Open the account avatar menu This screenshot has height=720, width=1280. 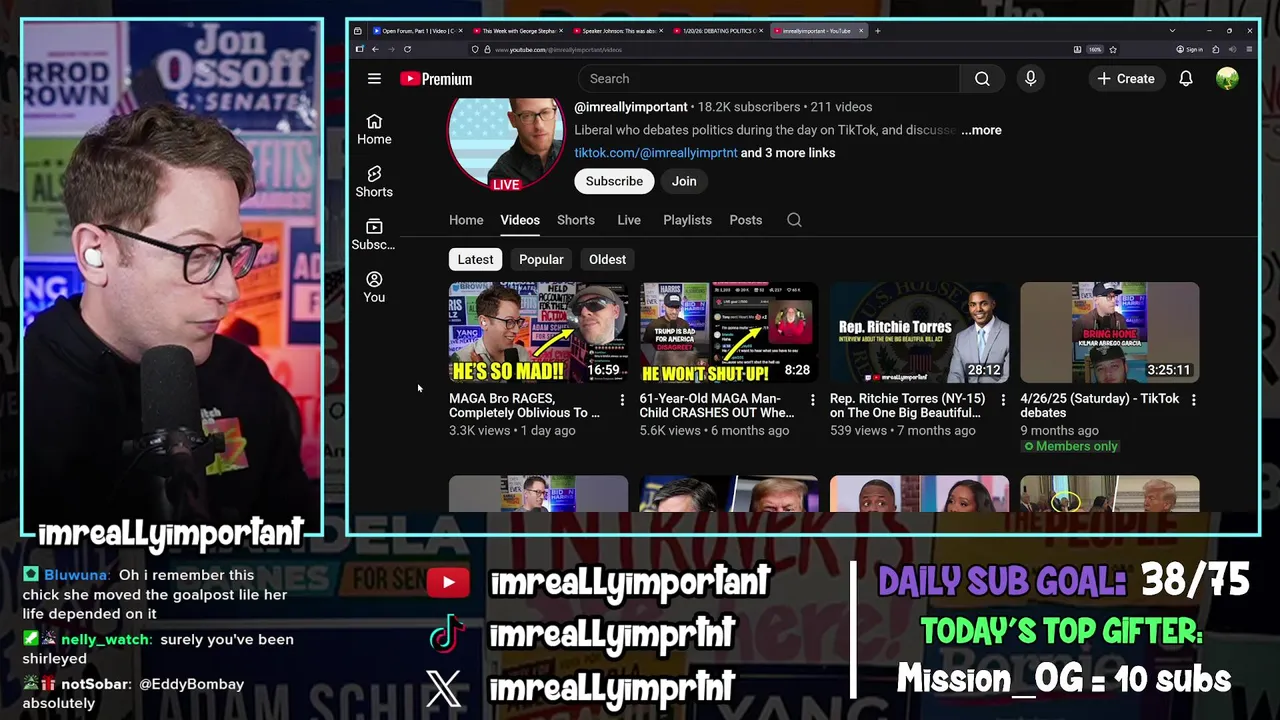[x=1227, y=79]
